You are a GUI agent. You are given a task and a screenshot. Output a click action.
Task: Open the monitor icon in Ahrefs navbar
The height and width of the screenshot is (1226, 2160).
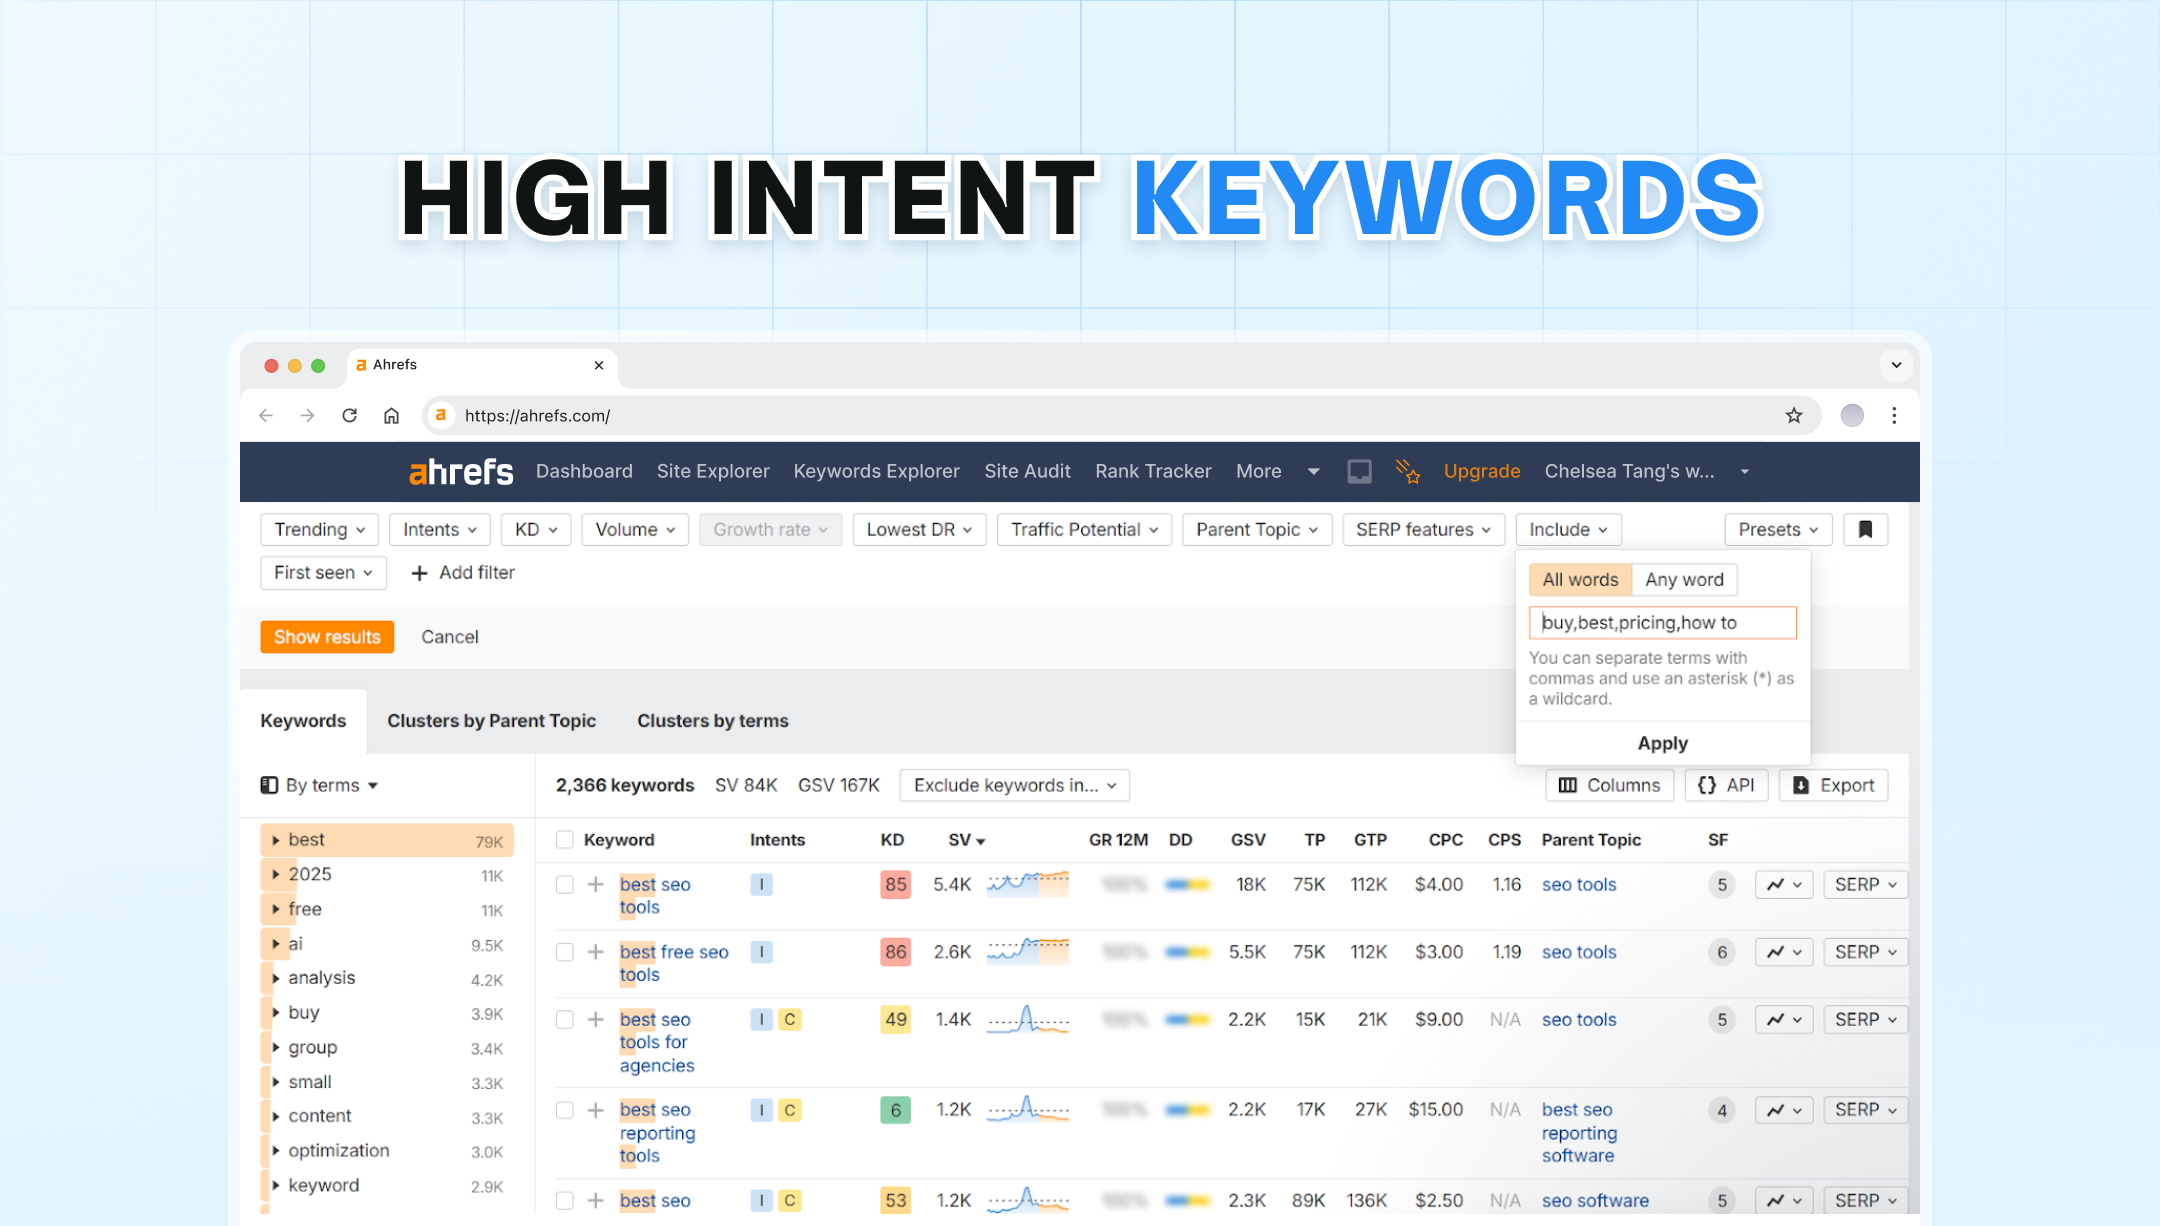coord(1359,471)
